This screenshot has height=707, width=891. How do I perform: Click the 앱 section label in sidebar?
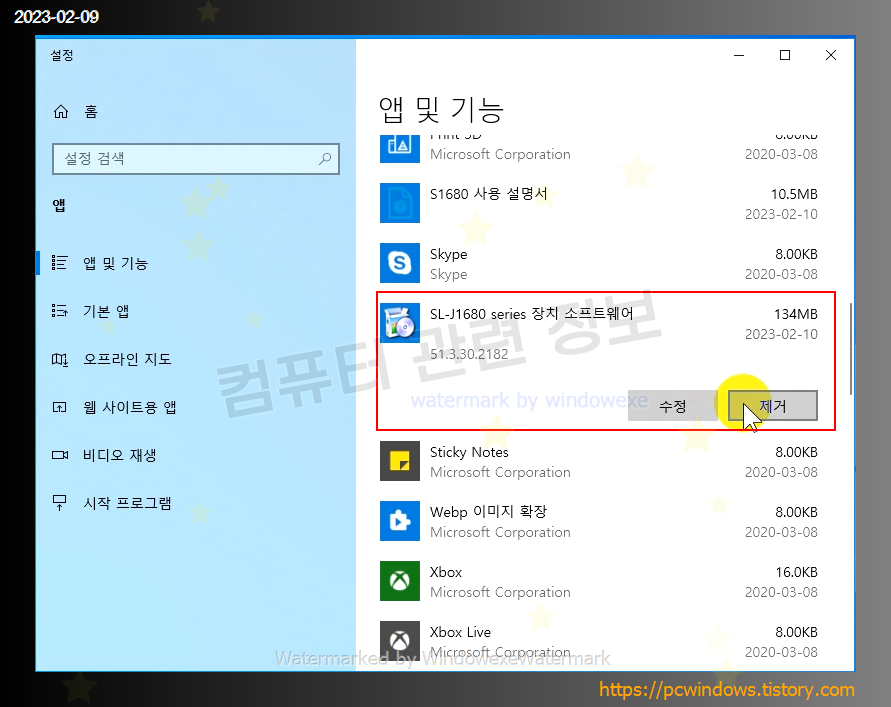click(59, 205)
